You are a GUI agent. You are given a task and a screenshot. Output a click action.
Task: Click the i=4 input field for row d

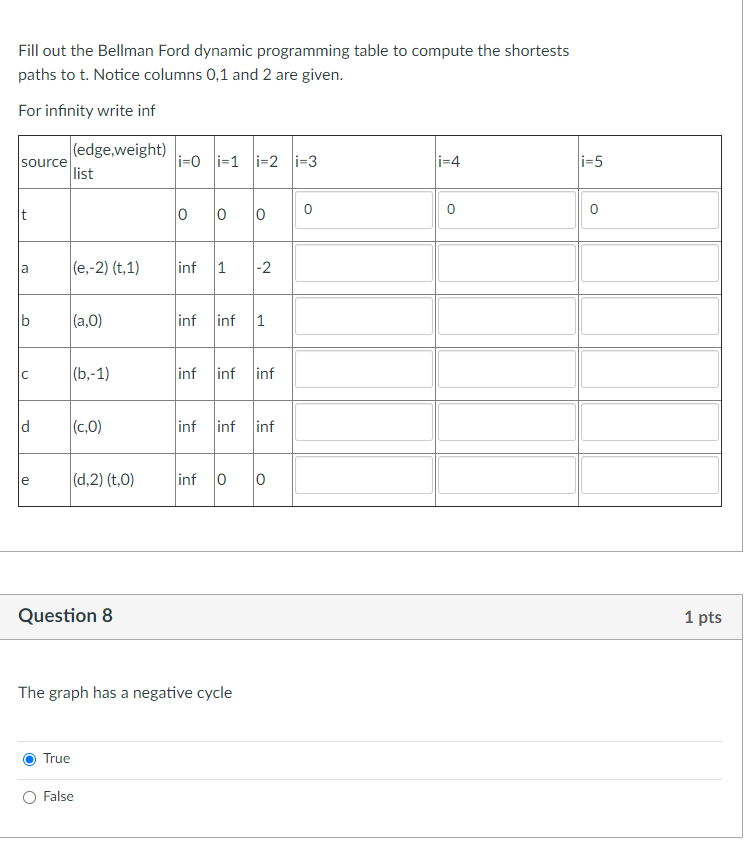point(506,422)
